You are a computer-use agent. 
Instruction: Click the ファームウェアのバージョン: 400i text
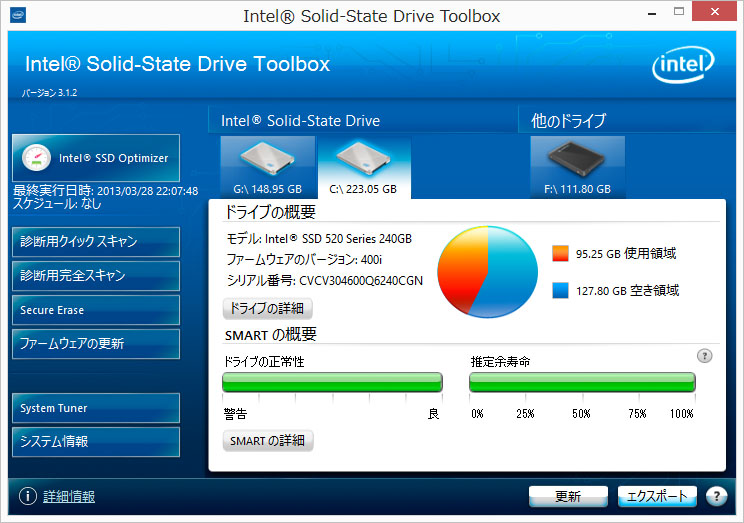(304, 260)
